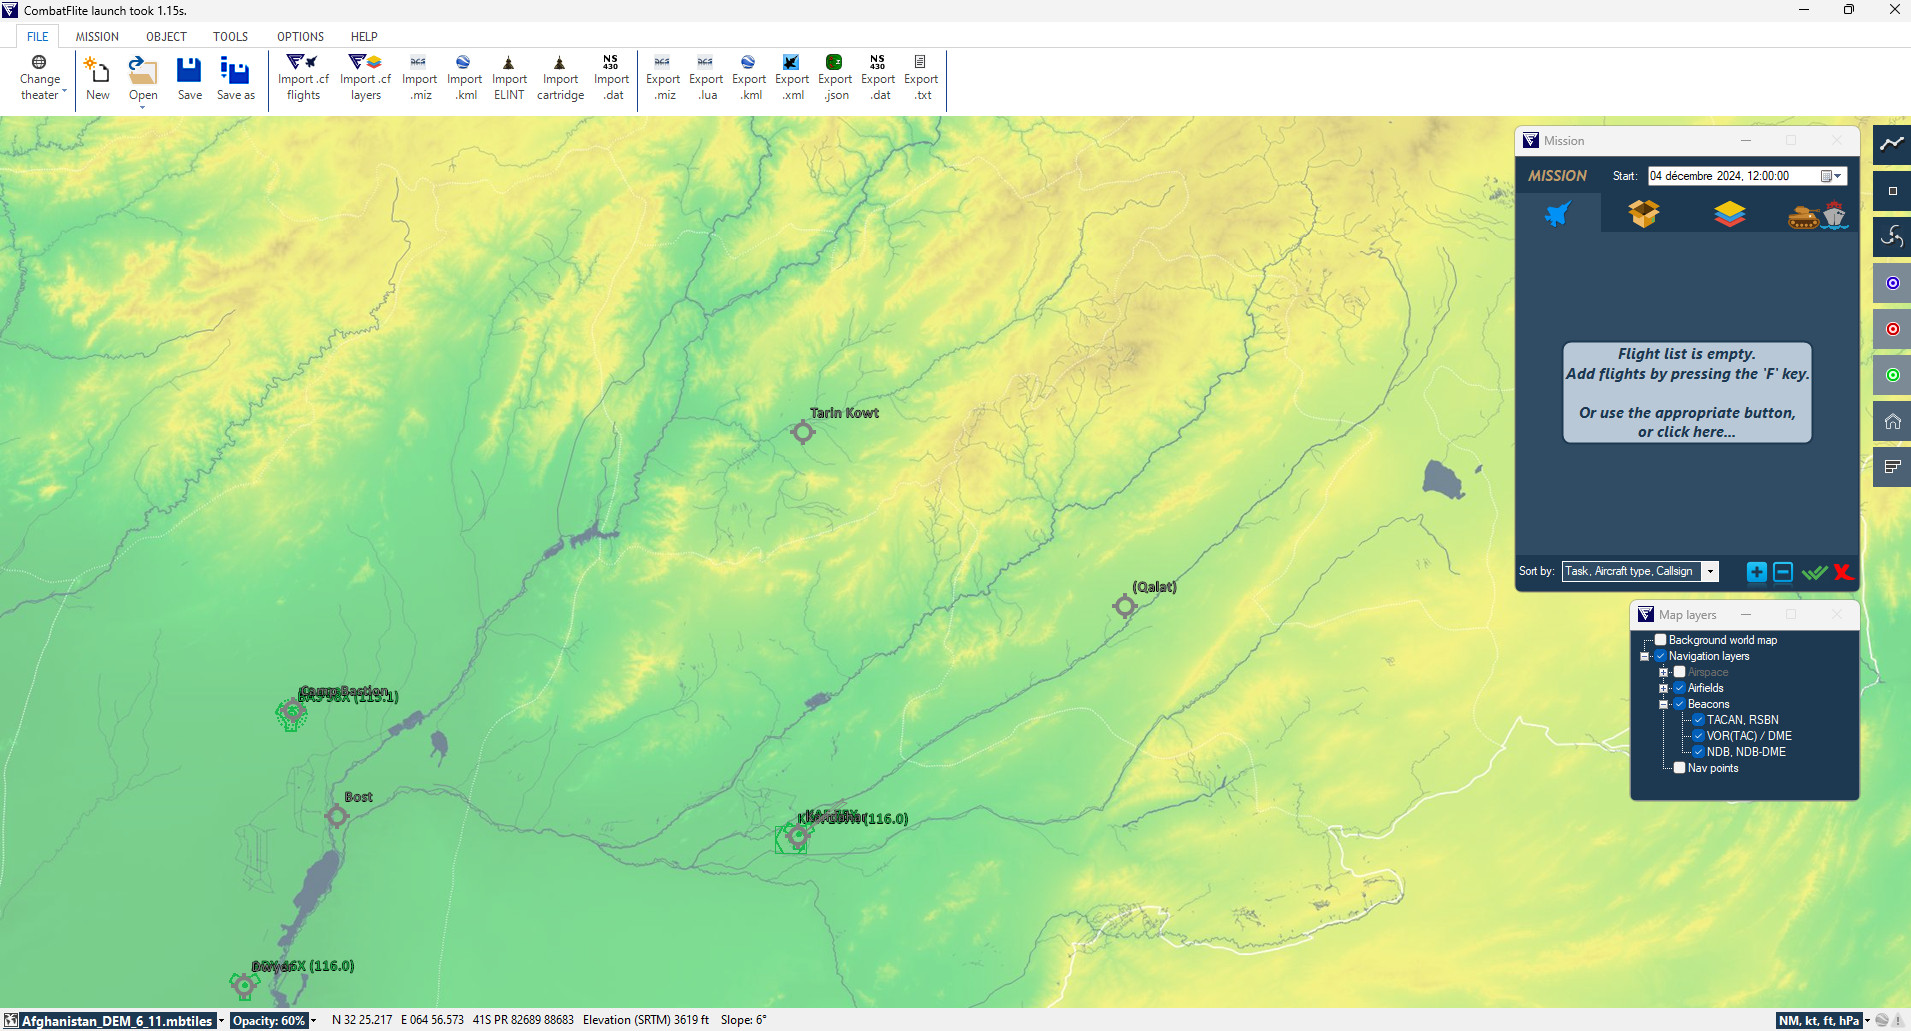Click the Export .kml icon
Viewport: 1911px width, 1031px height.
point(748,63)
